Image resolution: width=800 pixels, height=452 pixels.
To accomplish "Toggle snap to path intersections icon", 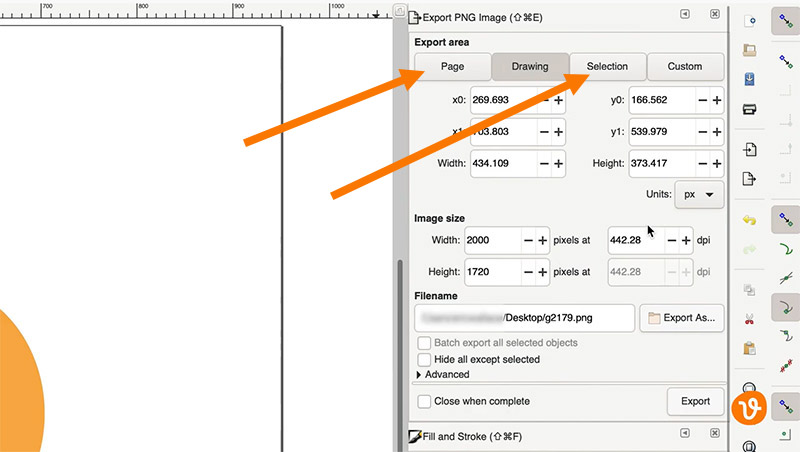I will [x=786, y=278].
